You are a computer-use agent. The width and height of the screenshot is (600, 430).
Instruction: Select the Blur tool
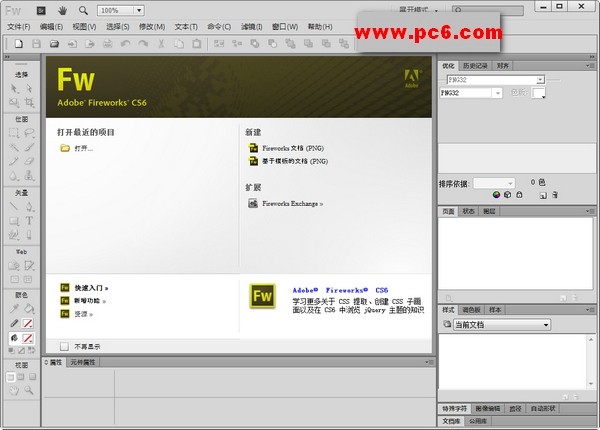click(14, 176)
